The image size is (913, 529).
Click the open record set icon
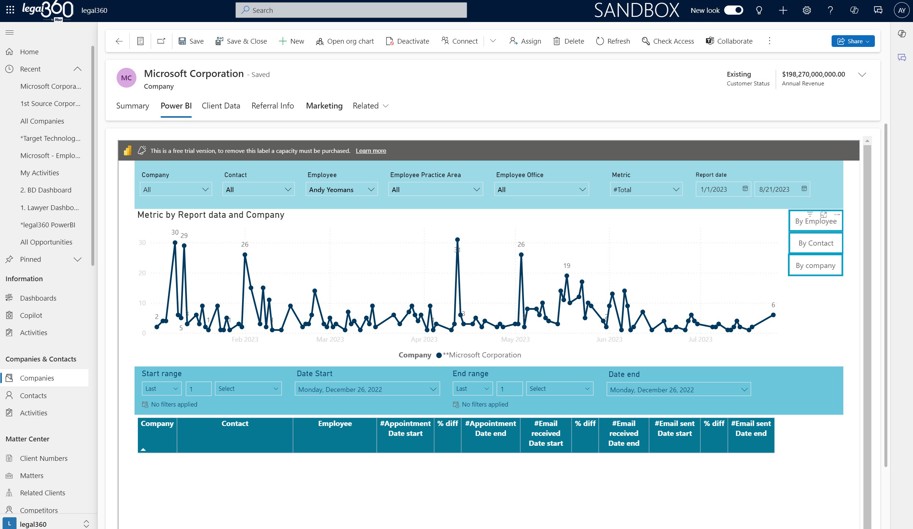[140, 41]
